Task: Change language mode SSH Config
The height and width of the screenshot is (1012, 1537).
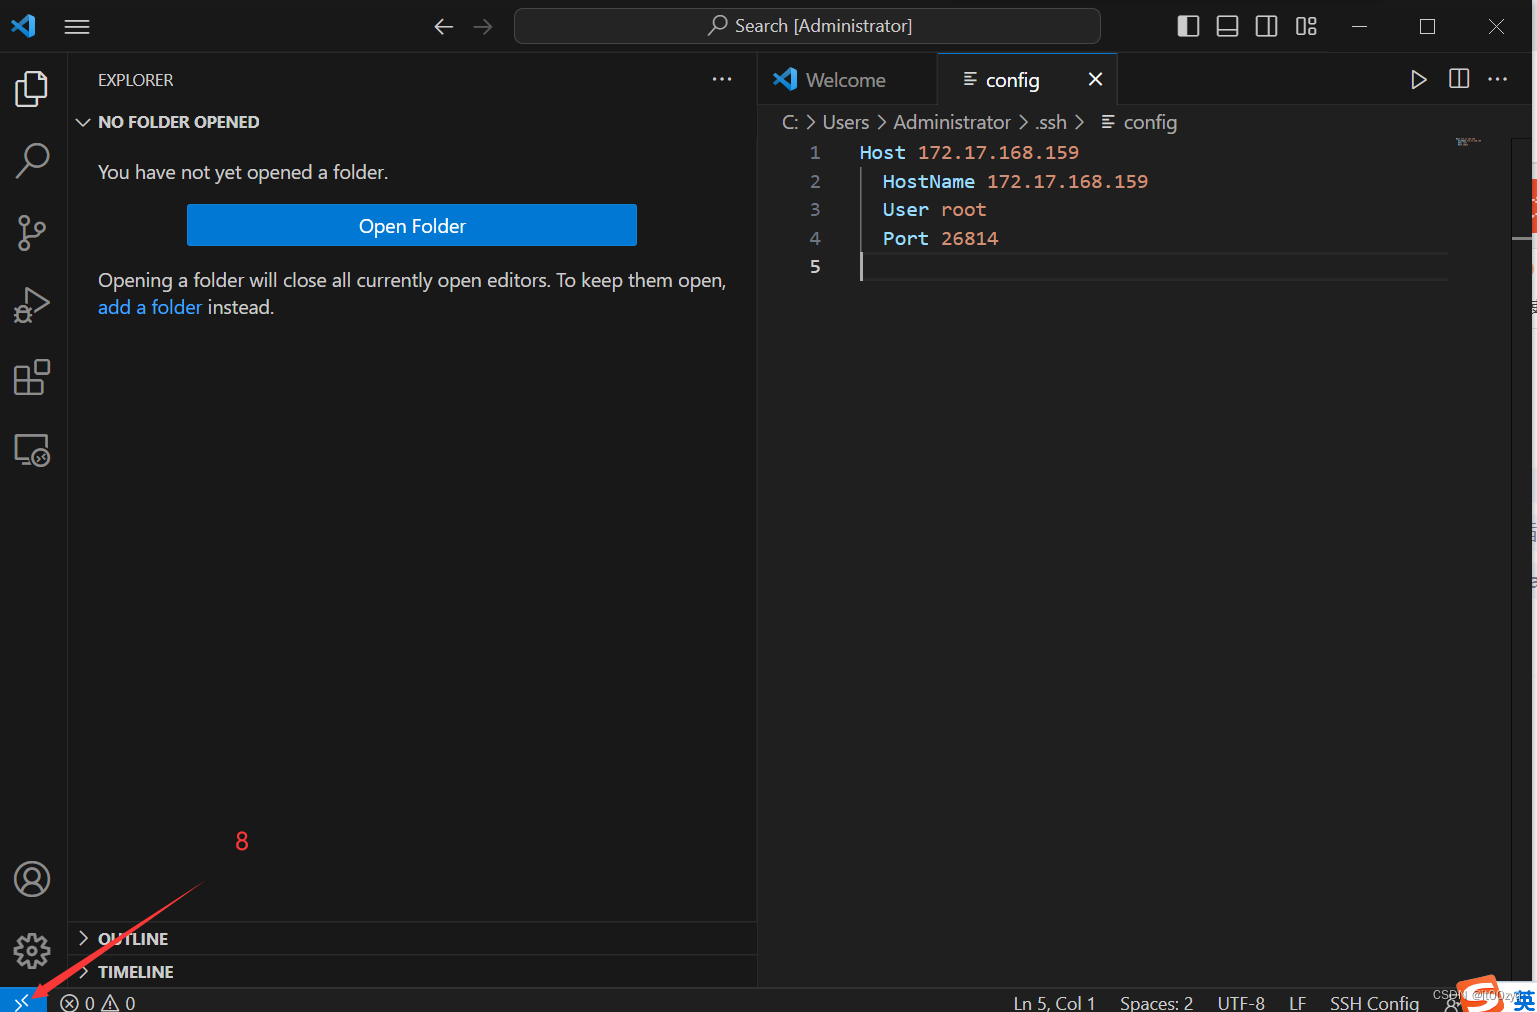Action: (x=1374, y=1002)
